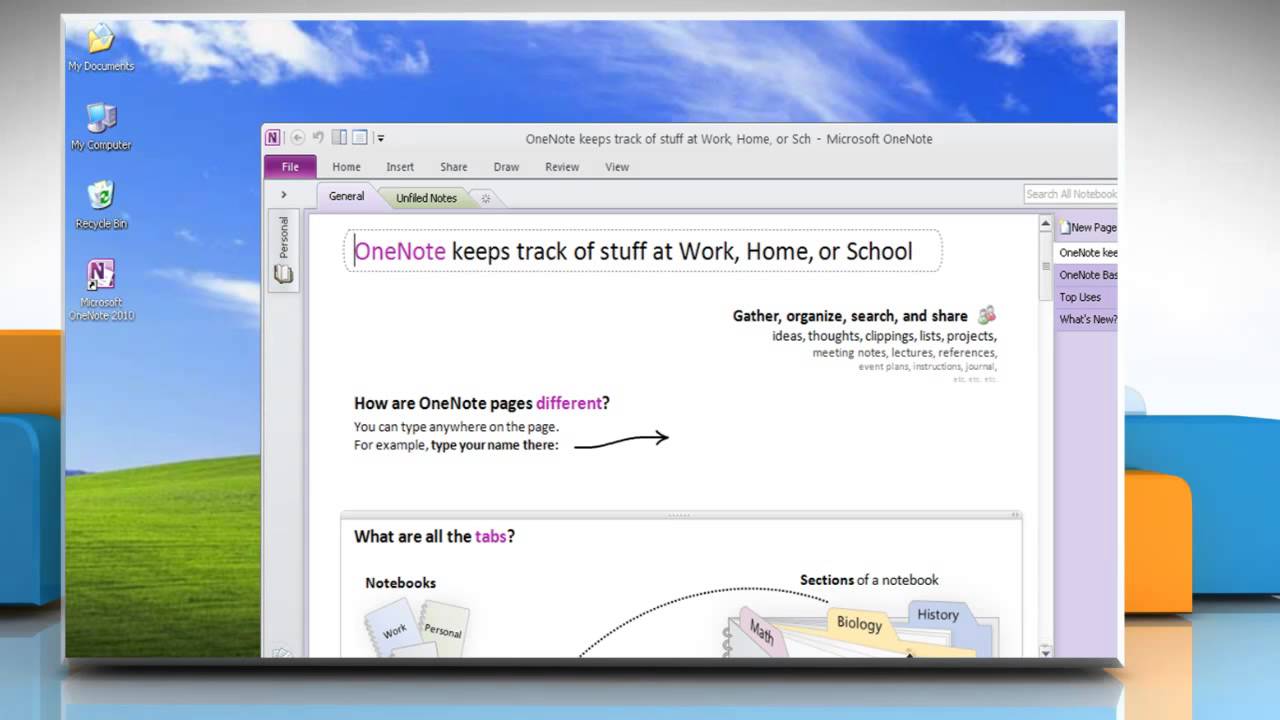Open the File tab
Screen dimensions: 1280x720
point(290,167)
